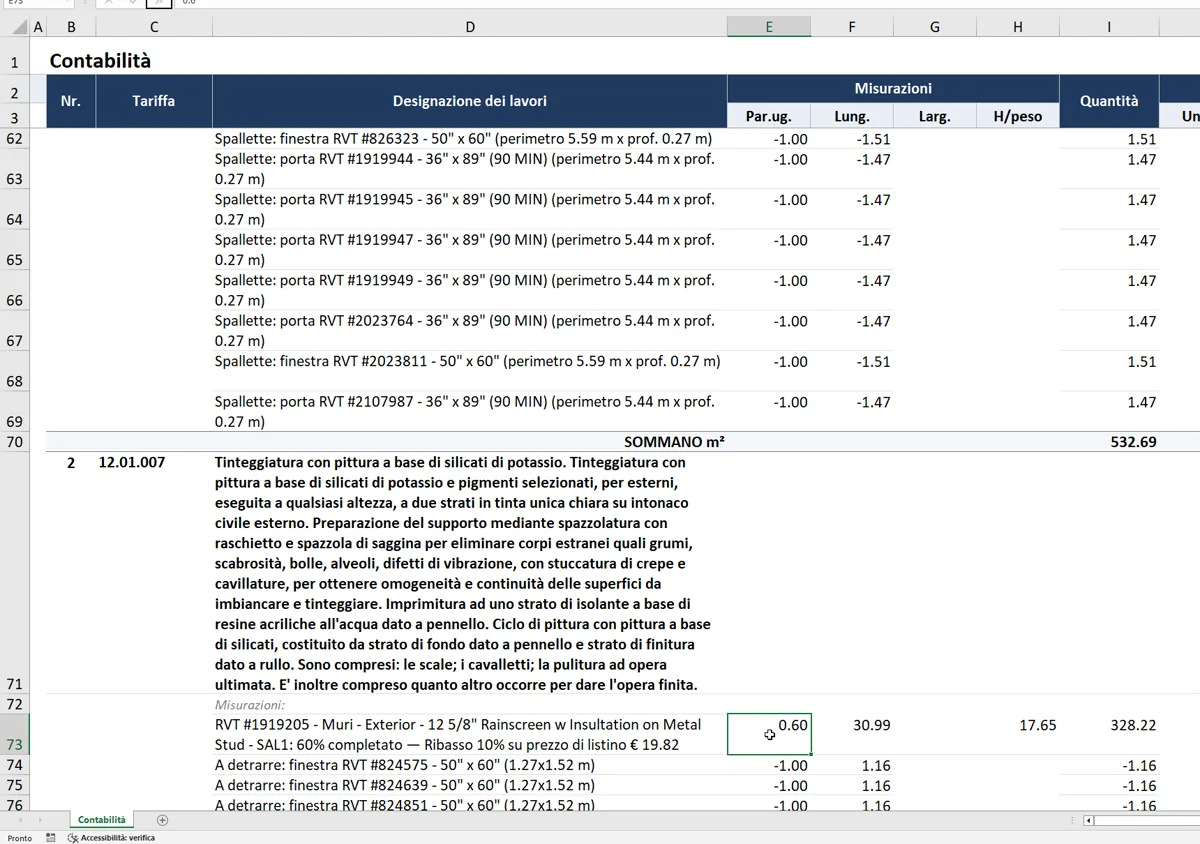Click the RVT #1919205 Muri Exterior description
Viewport: 1200px width, 844px height.
pos(470,734)
